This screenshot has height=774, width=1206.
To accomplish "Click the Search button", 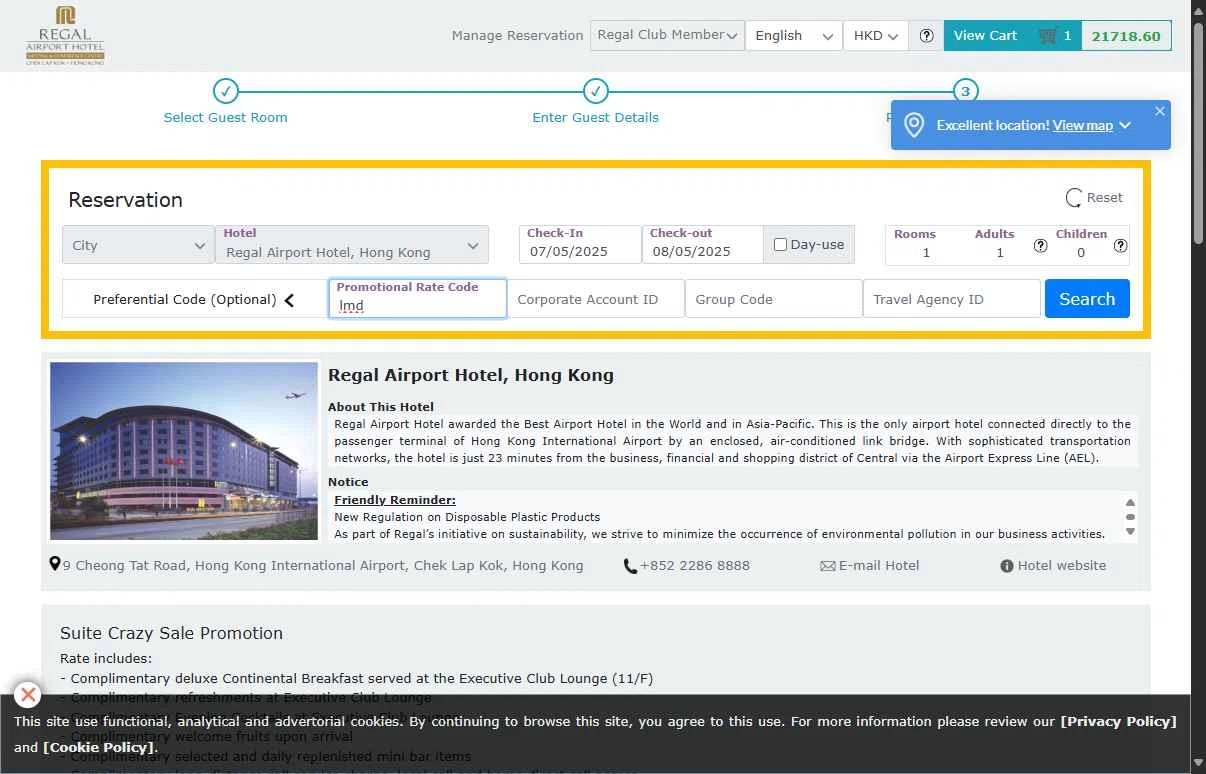I will (1087, 299).
